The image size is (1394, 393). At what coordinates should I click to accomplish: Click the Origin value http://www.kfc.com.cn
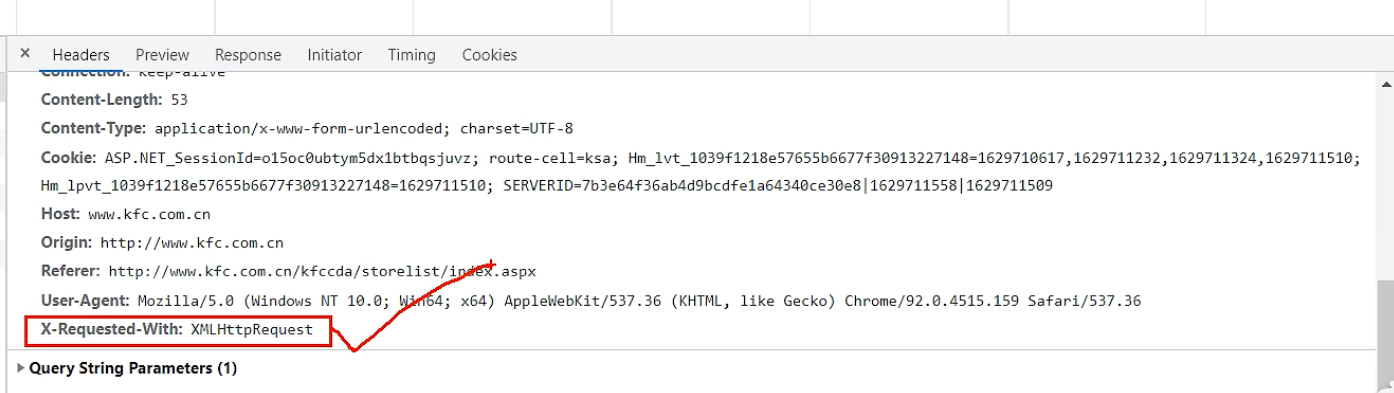point(192,243)
